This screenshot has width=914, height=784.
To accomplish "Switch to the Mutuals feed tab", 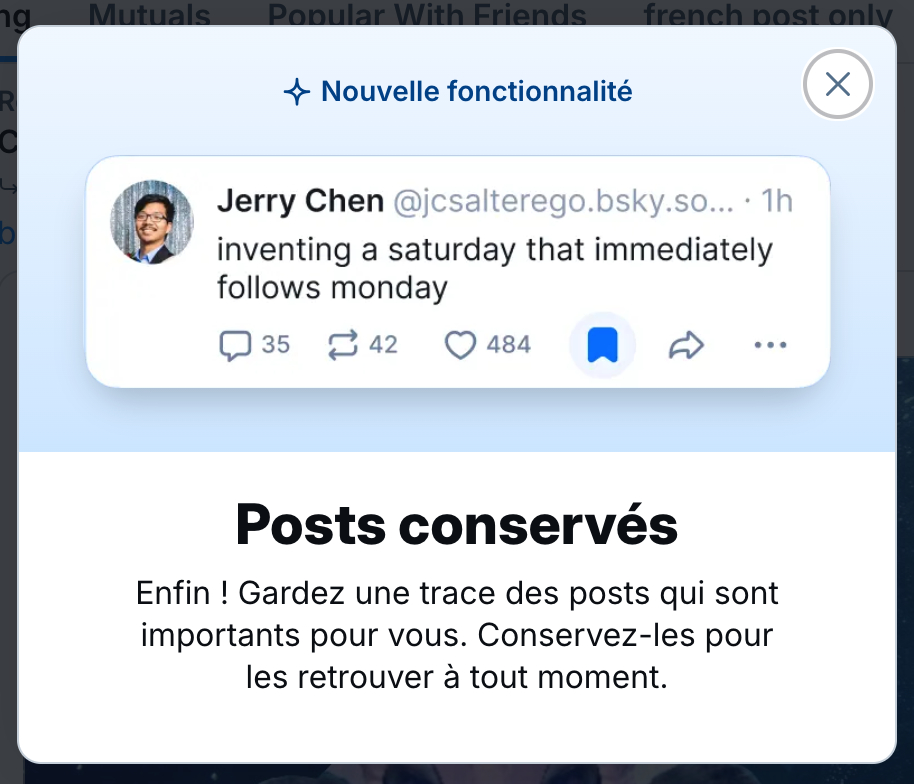I will [x=150, y=15].
